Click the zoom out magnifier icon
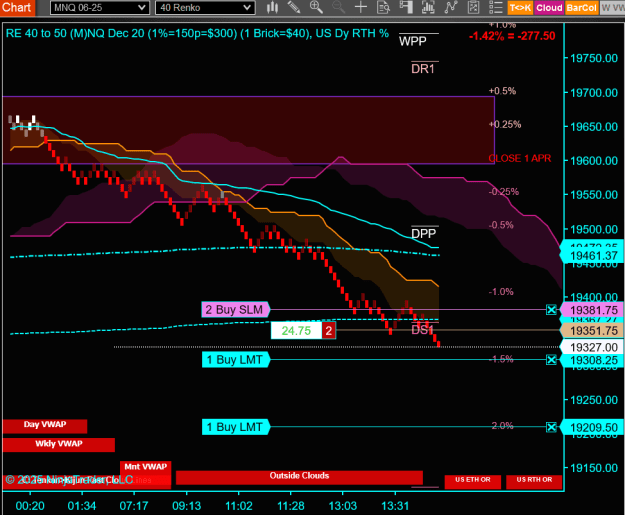The height and width of the screenshot is (515, 625). coord(338,7)
